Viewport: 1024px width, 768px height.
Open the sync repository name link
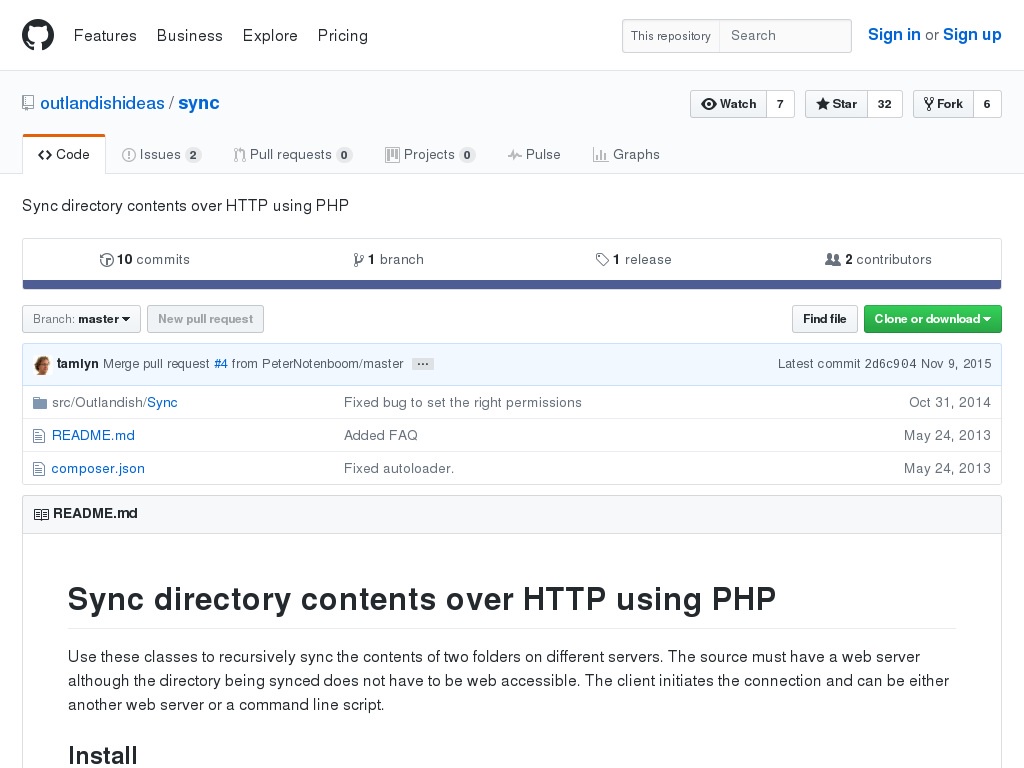pos(199,103)
